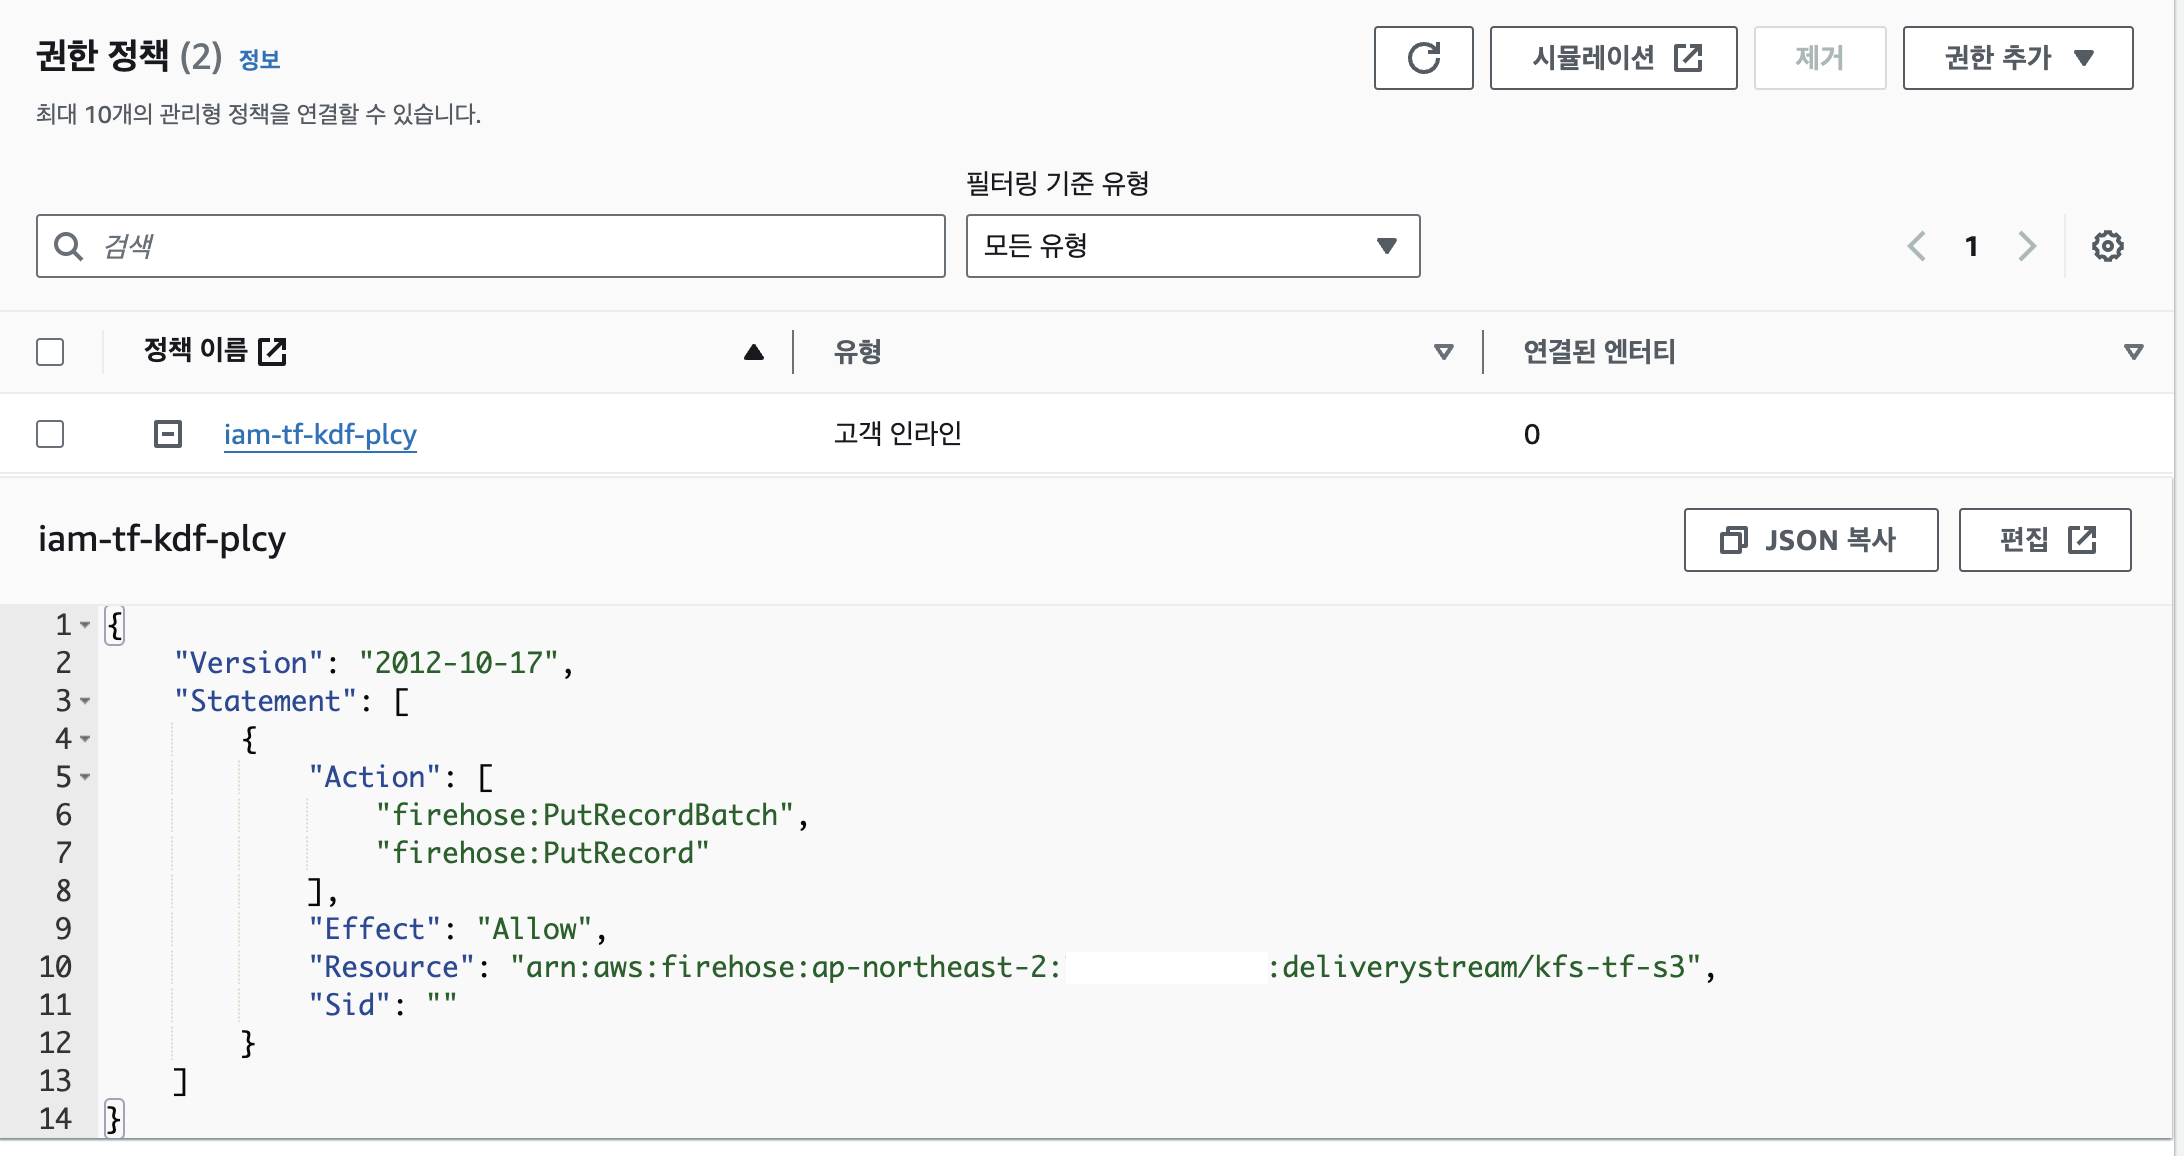Sort by 연결된 엔터티 column arrow
This screenshot has width=2184, height=1156.
point(2133,352)
